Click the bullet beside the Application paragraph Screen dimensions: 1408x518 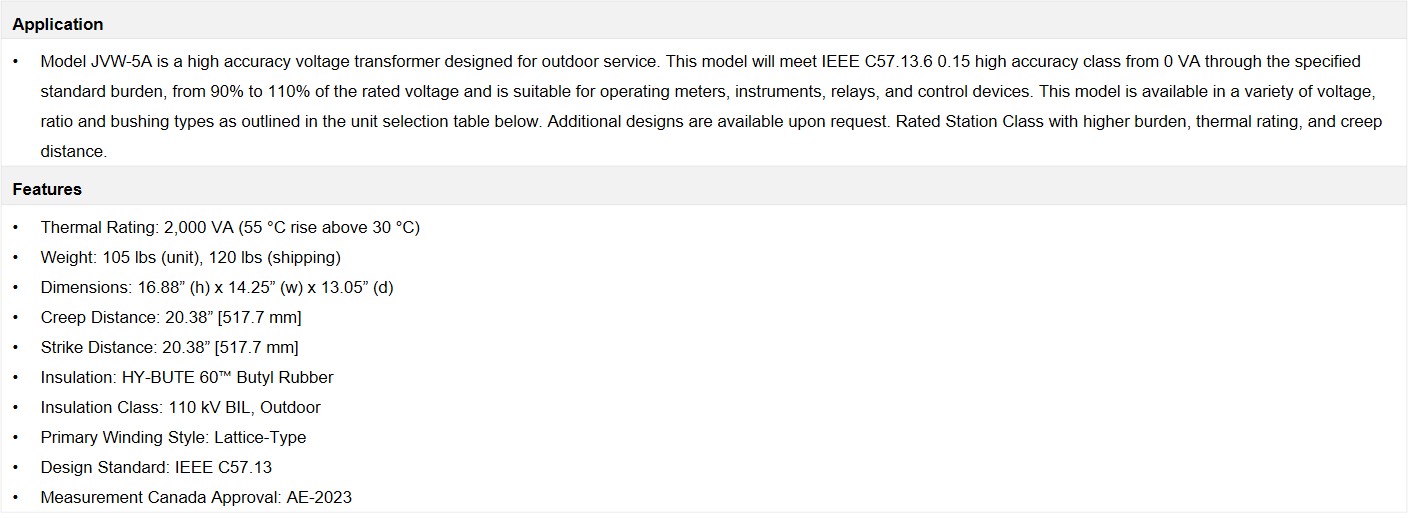coord(16,61)
